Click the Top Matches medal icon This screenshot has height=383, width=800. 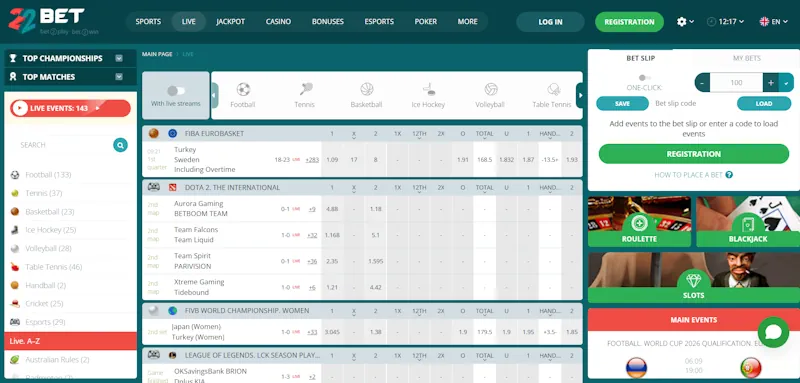(13, 76)
